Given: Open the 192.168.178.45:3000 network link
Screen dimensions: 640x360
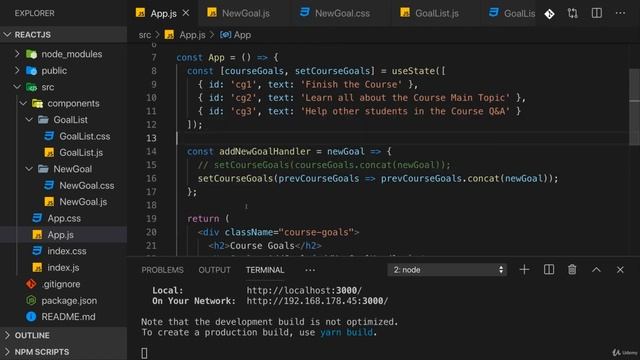Looking at the screenshot, I should pyautogui.click(x=317, y=301).
